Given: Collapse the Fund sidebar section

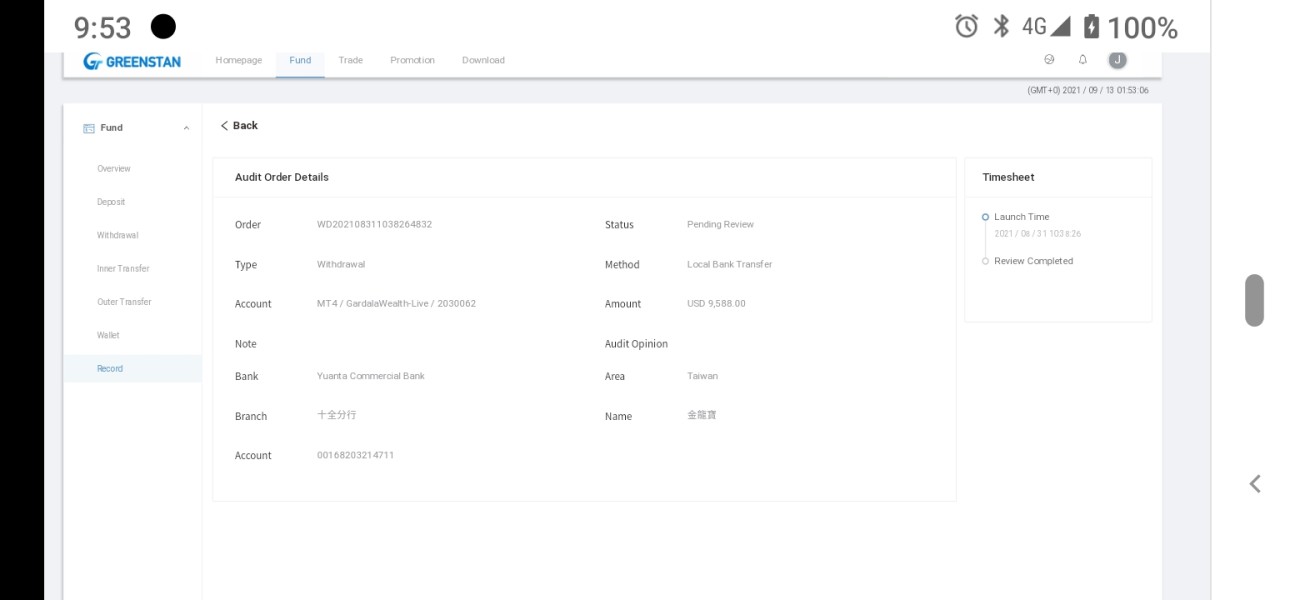Looking at the screenshot, I should tap(186, 128).
